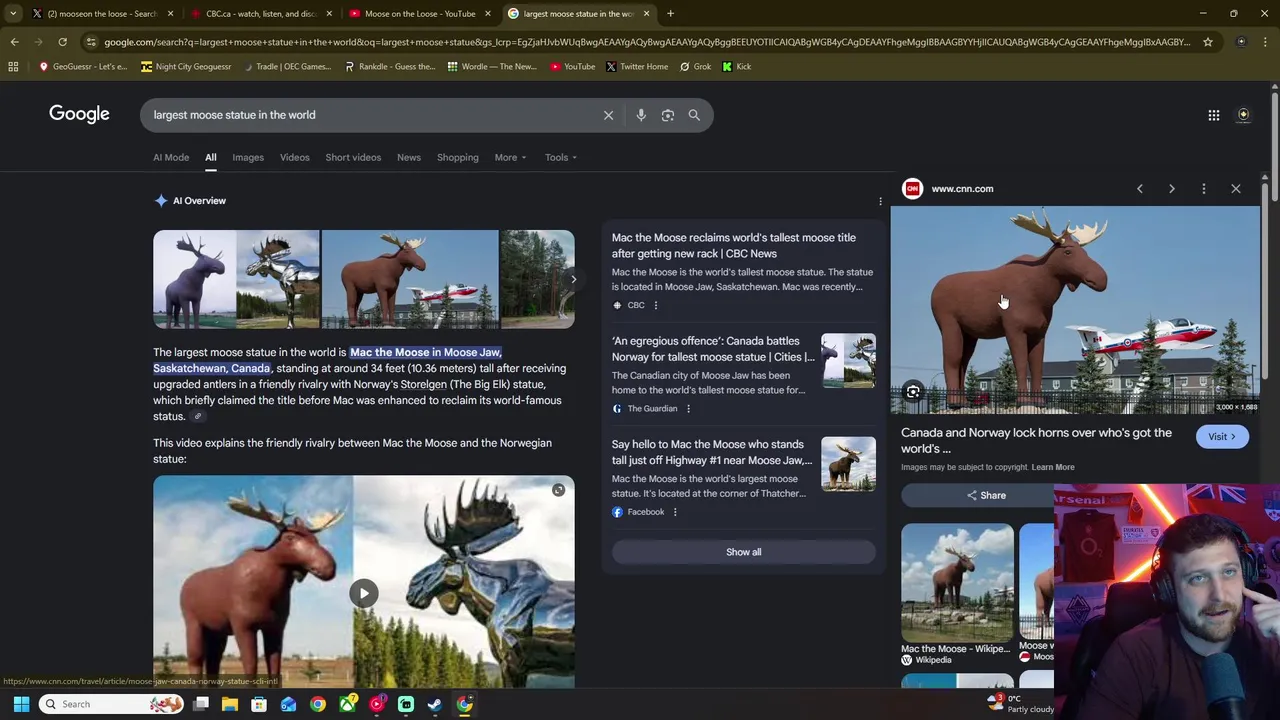The height and width of the screenshot is (720, 1280).
Task: Play the Mac the Moose rivalry video
Action: (364, 593)
